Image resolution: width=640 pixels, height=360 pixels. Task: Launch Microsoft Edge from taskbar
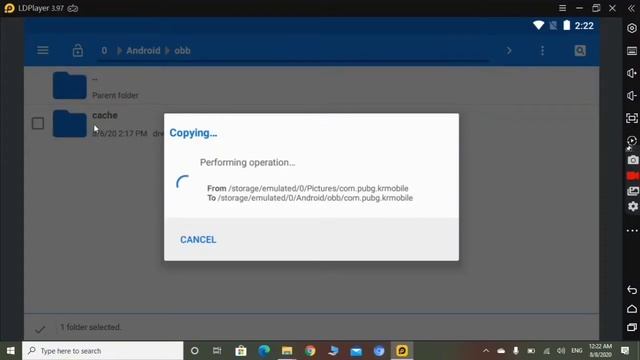point(264,351)
